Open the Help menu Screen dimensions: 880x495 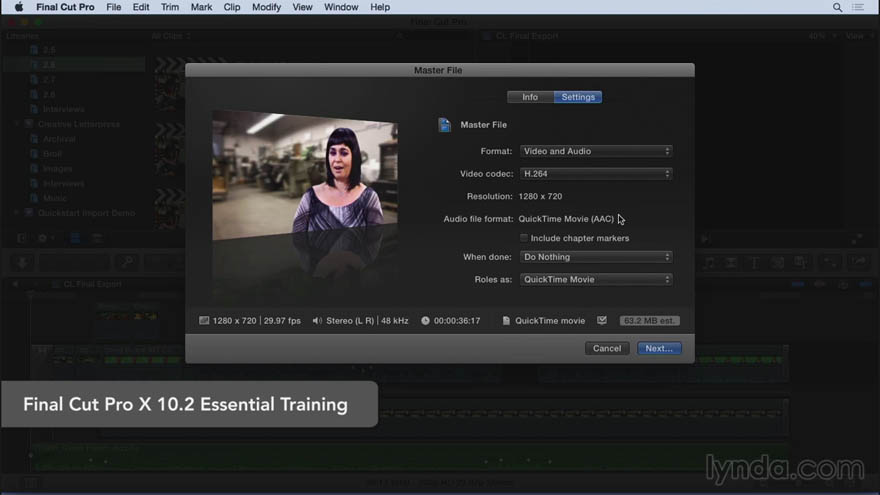click(x=380, y=7)
